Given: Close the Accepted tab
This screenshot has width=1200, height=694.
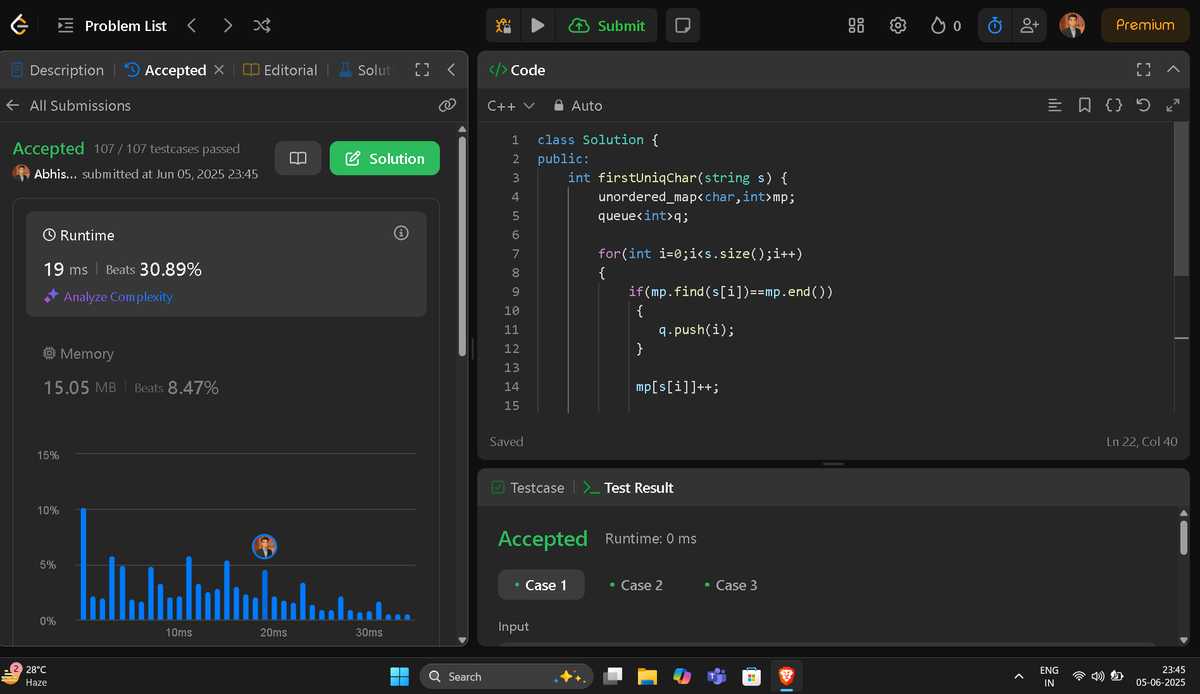Looking at the screenshot, I should 218,70.
